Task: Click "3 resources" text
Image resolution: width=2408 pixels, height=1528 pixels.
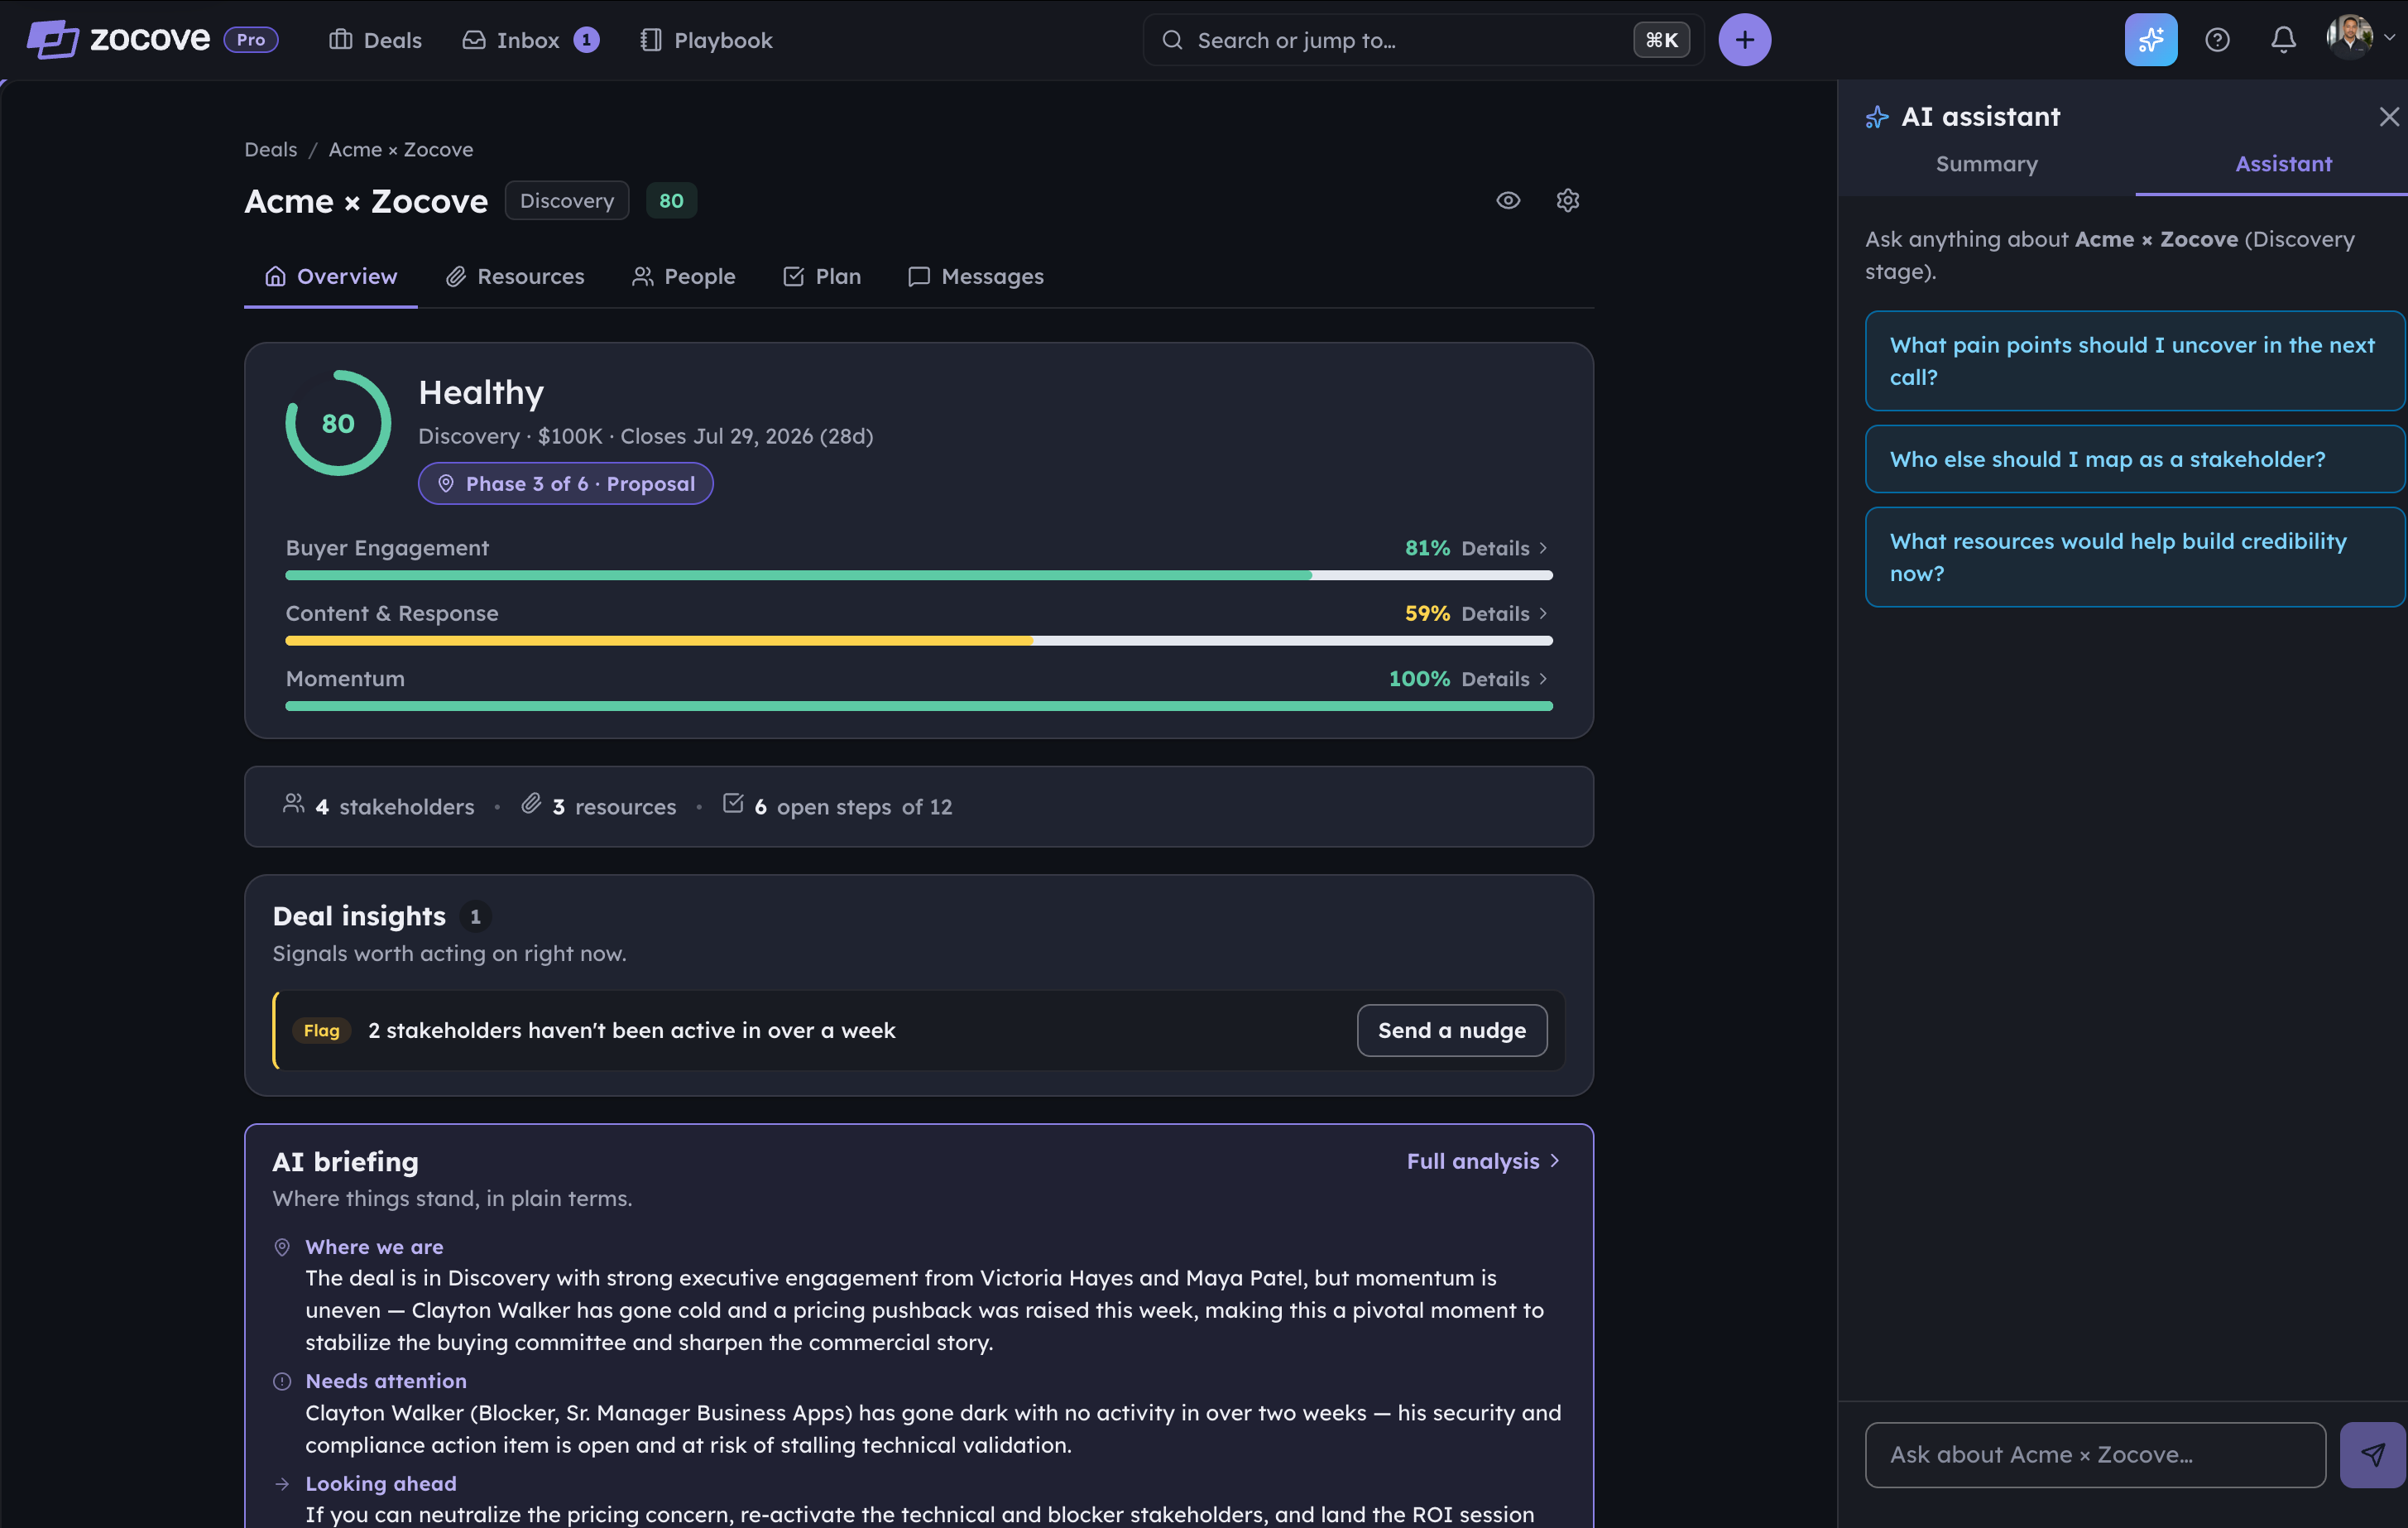Action: [x=614, y=807]
